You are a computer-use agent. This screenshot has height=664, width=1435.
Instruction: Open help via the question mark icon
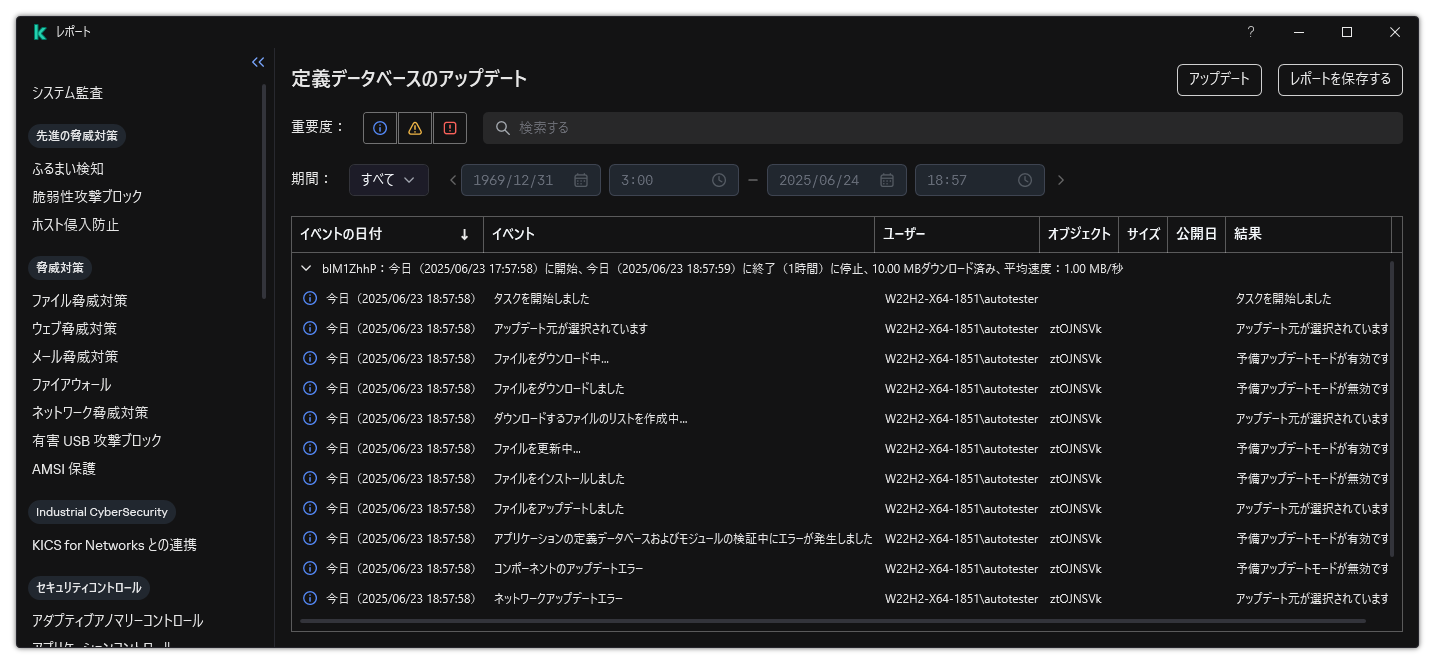pos(1250,32)
